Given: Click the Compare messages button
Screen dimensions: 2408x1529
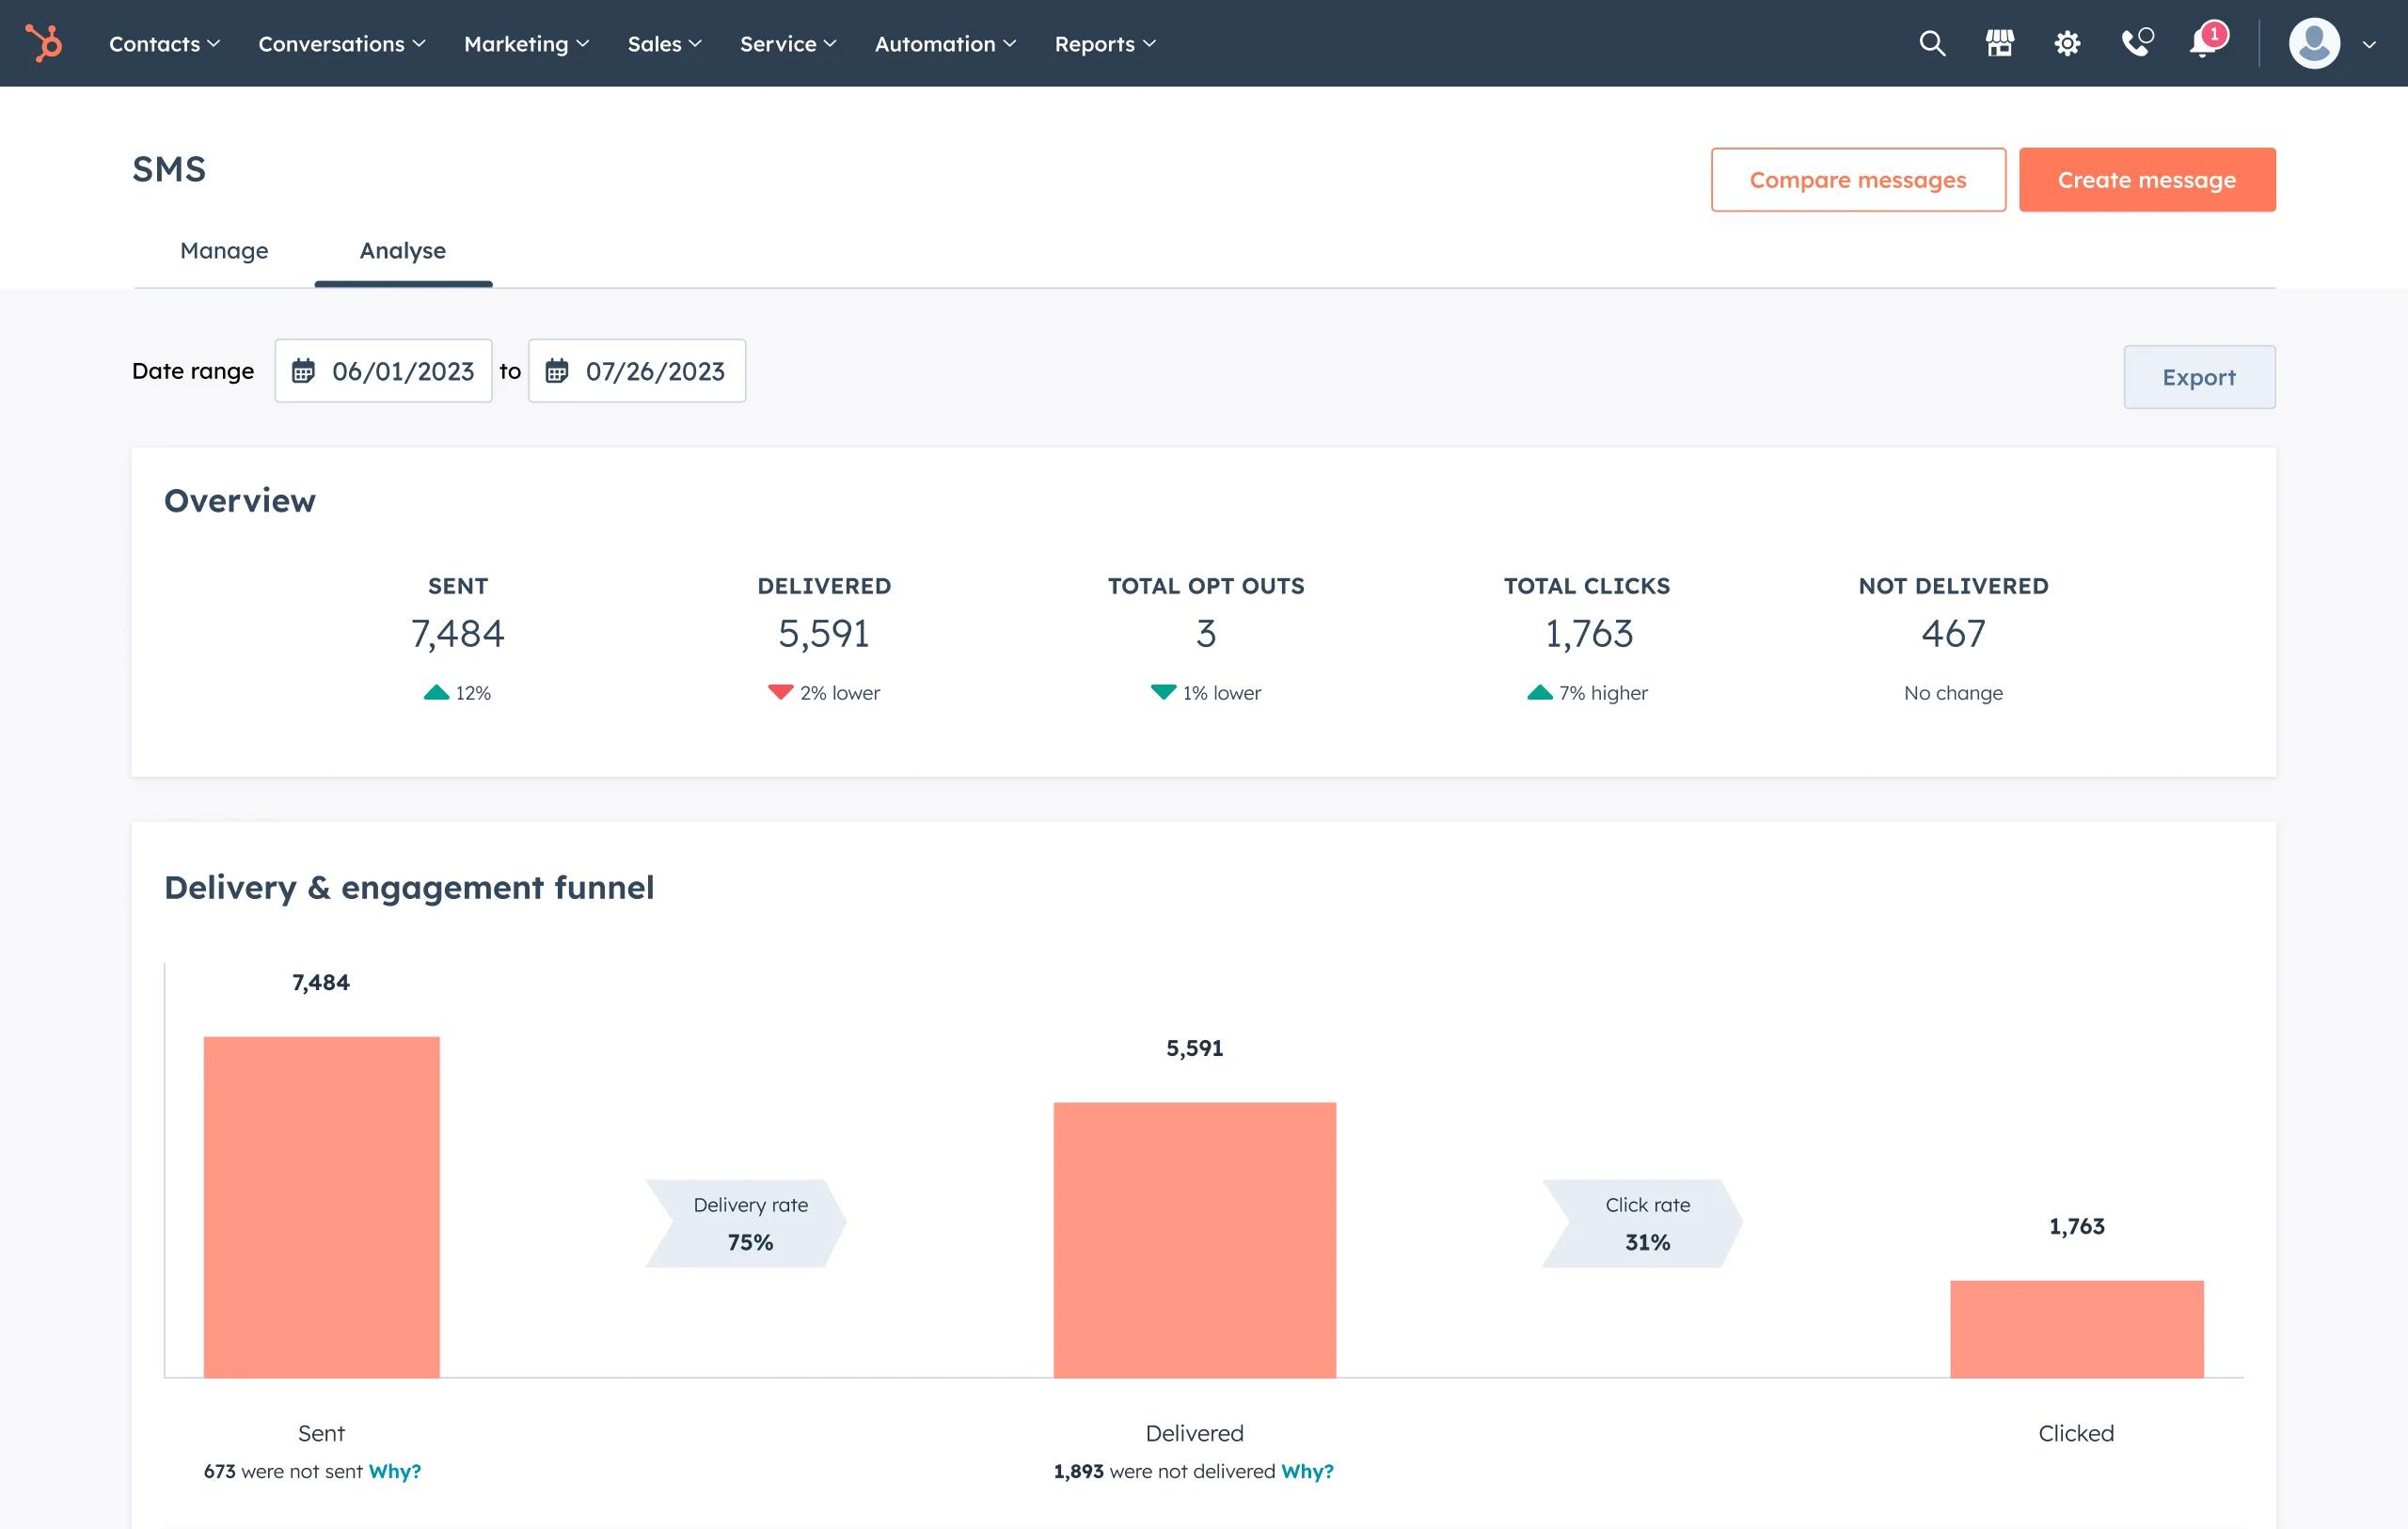Looking at the screenshot, I should coord(1857,180).
